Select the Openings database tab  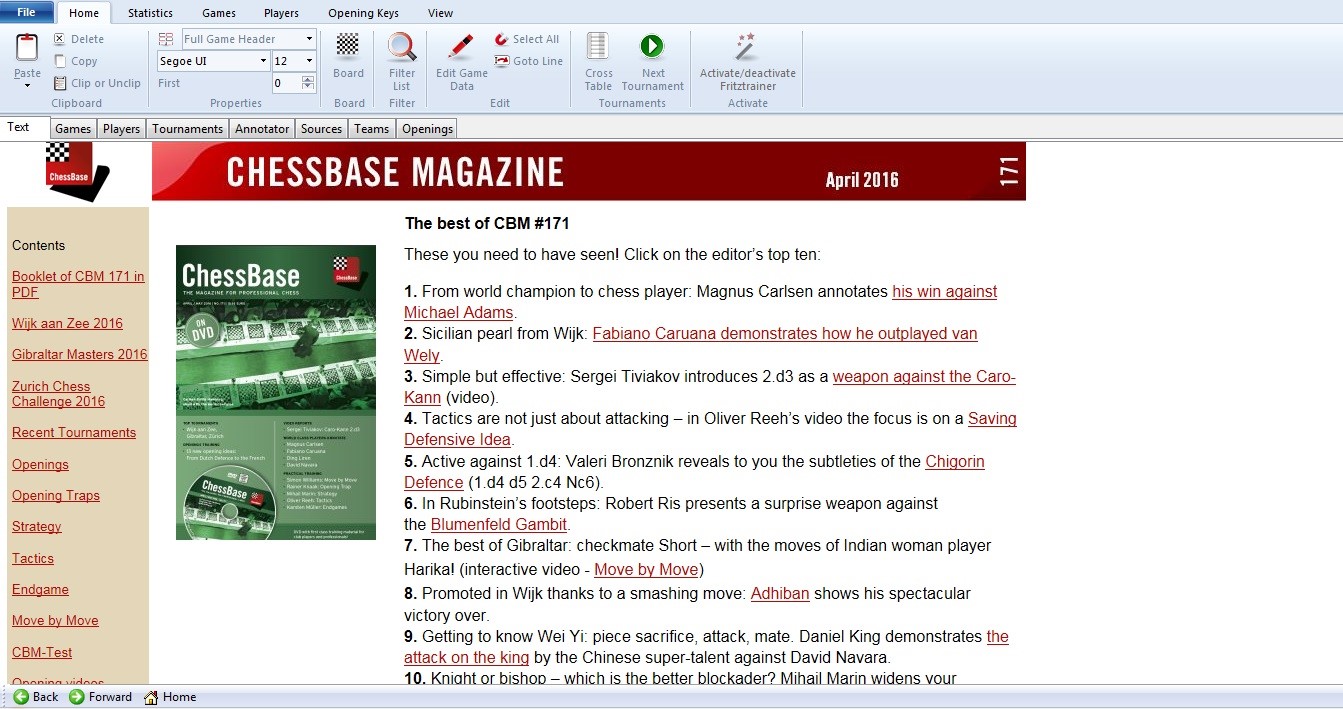coord(428,129)
